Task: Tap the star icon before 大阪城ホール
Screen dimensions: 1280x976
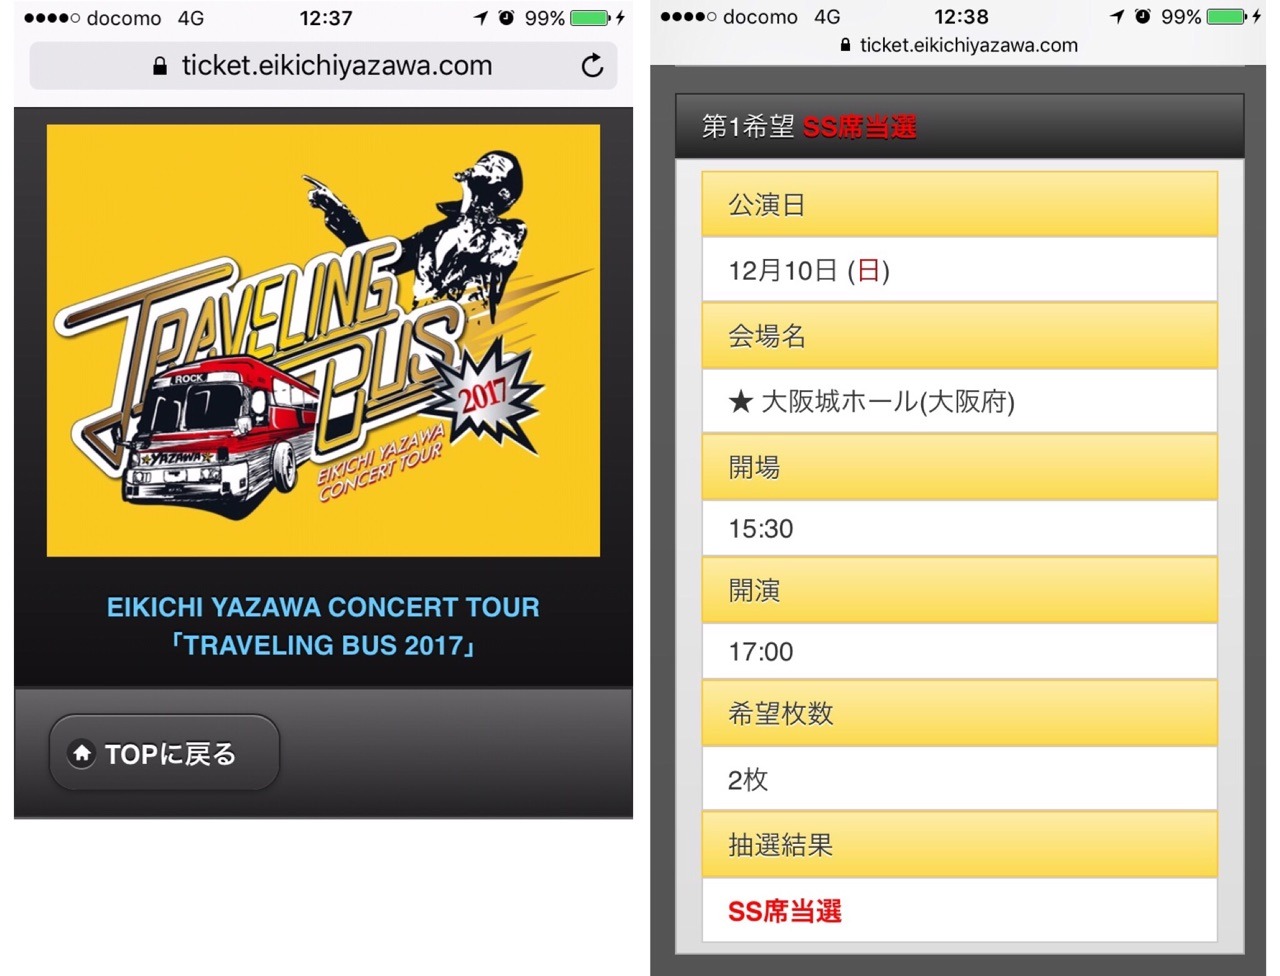Action: click(x=740, y=402)
